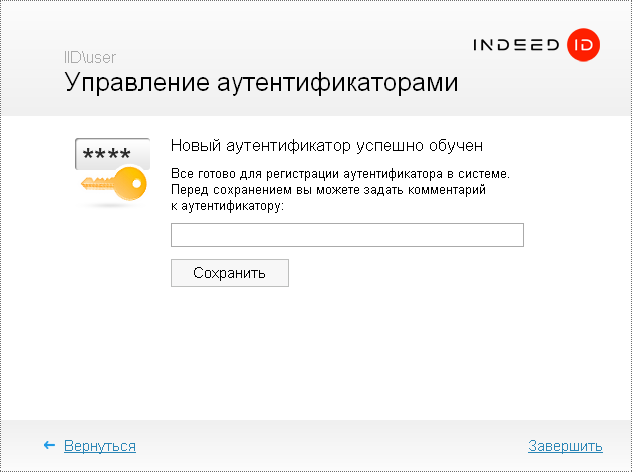Select heading Новый аутентификатор успешно обучен

click(327, 146)
